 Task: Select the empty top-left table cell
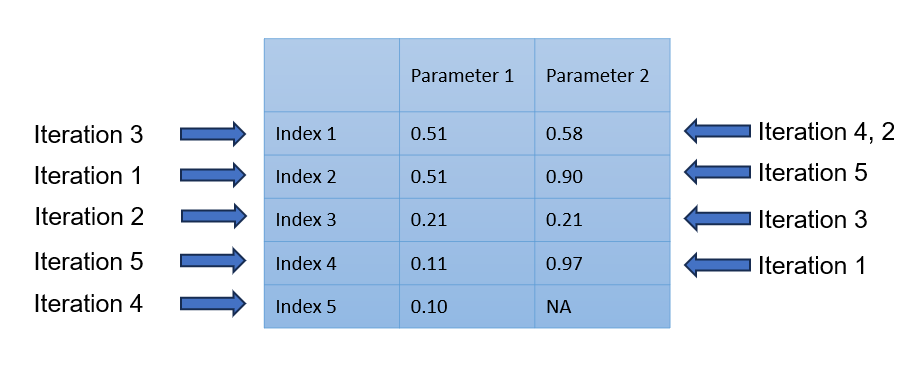tap(332, 75)
